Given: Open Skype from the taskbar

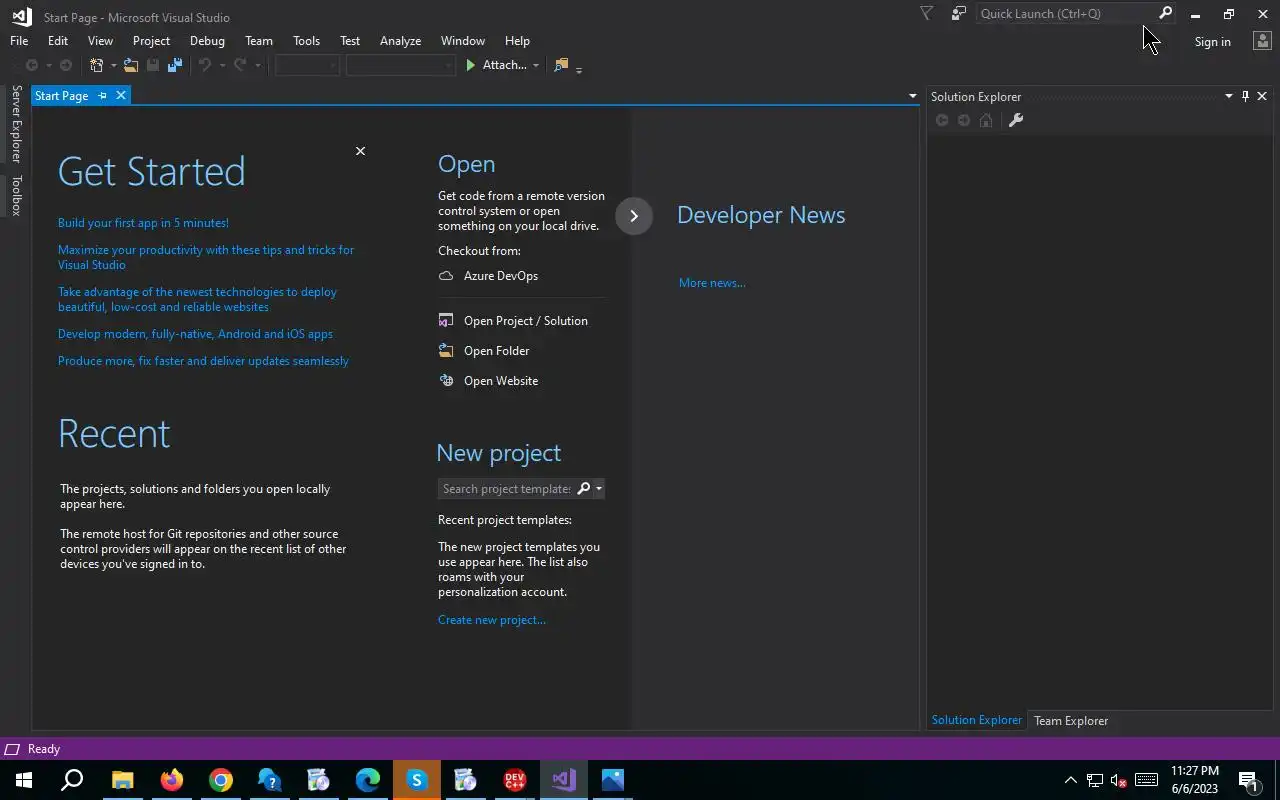Looking at the screenshot, I should (x=417, y=780).
